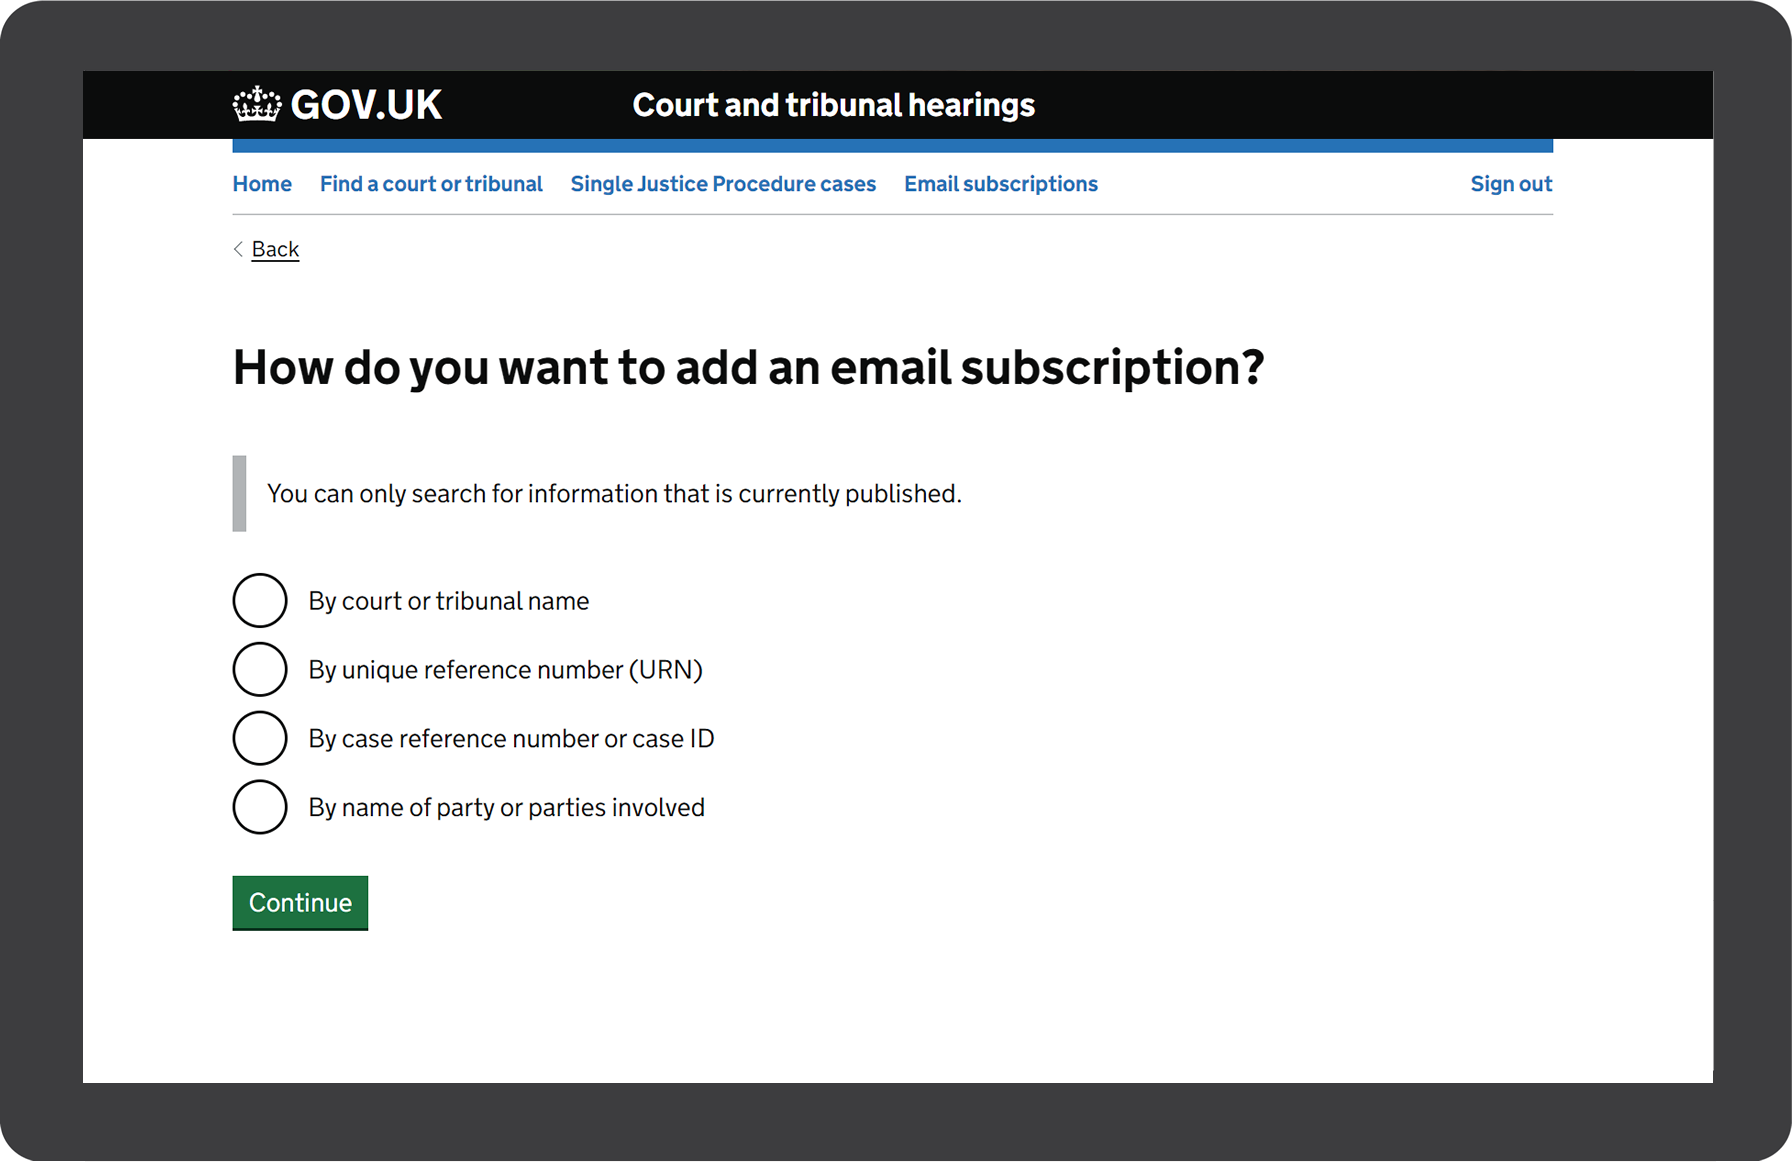Click the back chevron arrow icon
The width and height of the screenshot is (1792, 1162).
pyautogui.click(x=238, y=249)
